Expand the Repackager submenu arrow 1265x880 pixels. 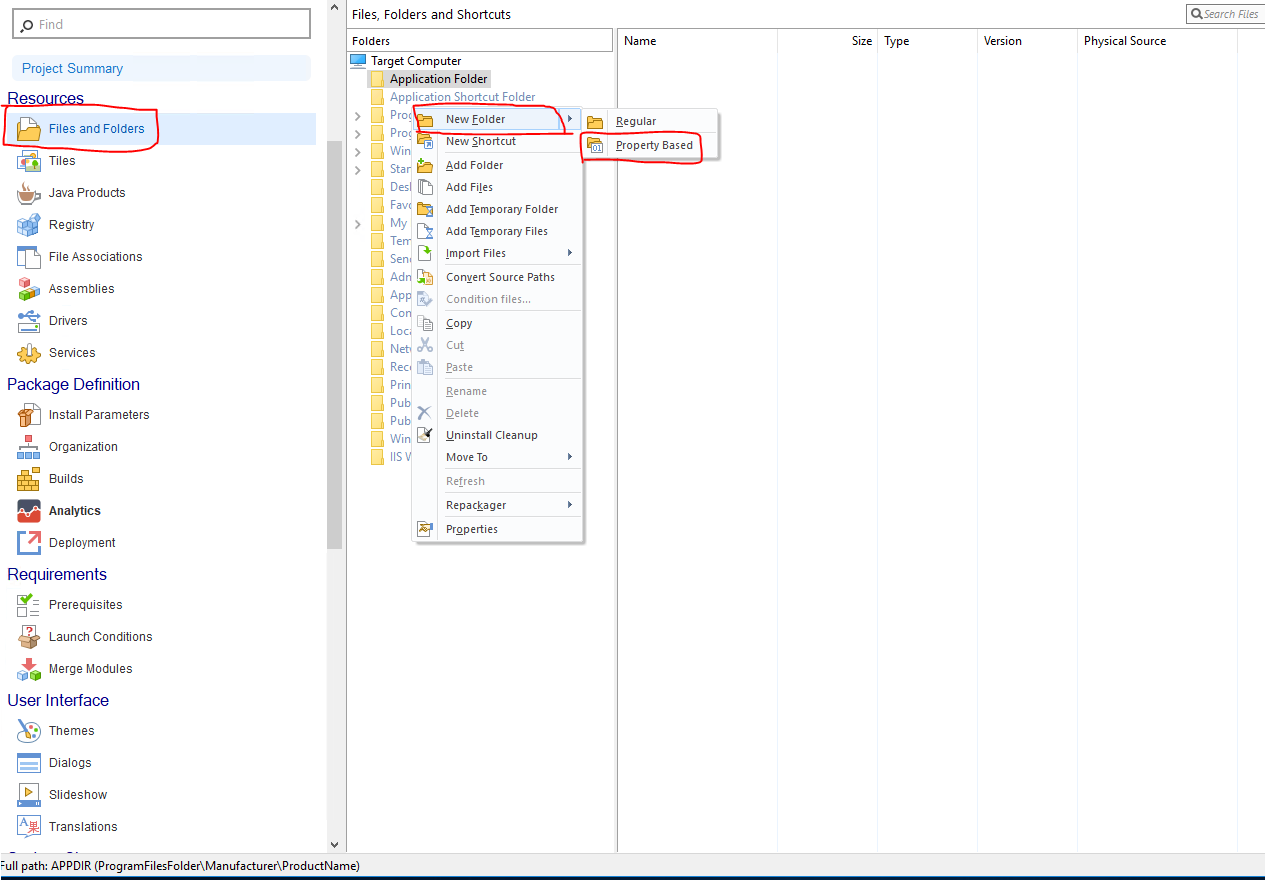pyautogui.click(x=570, y=505)
